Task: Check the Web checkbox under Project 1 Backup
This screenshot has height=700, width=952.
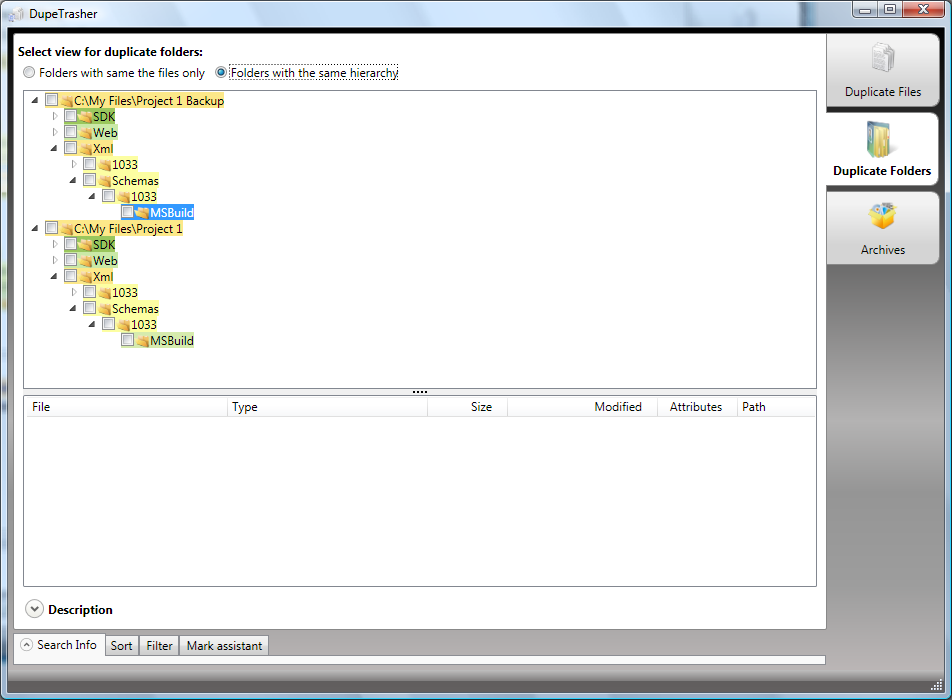Action: [70, 132]
